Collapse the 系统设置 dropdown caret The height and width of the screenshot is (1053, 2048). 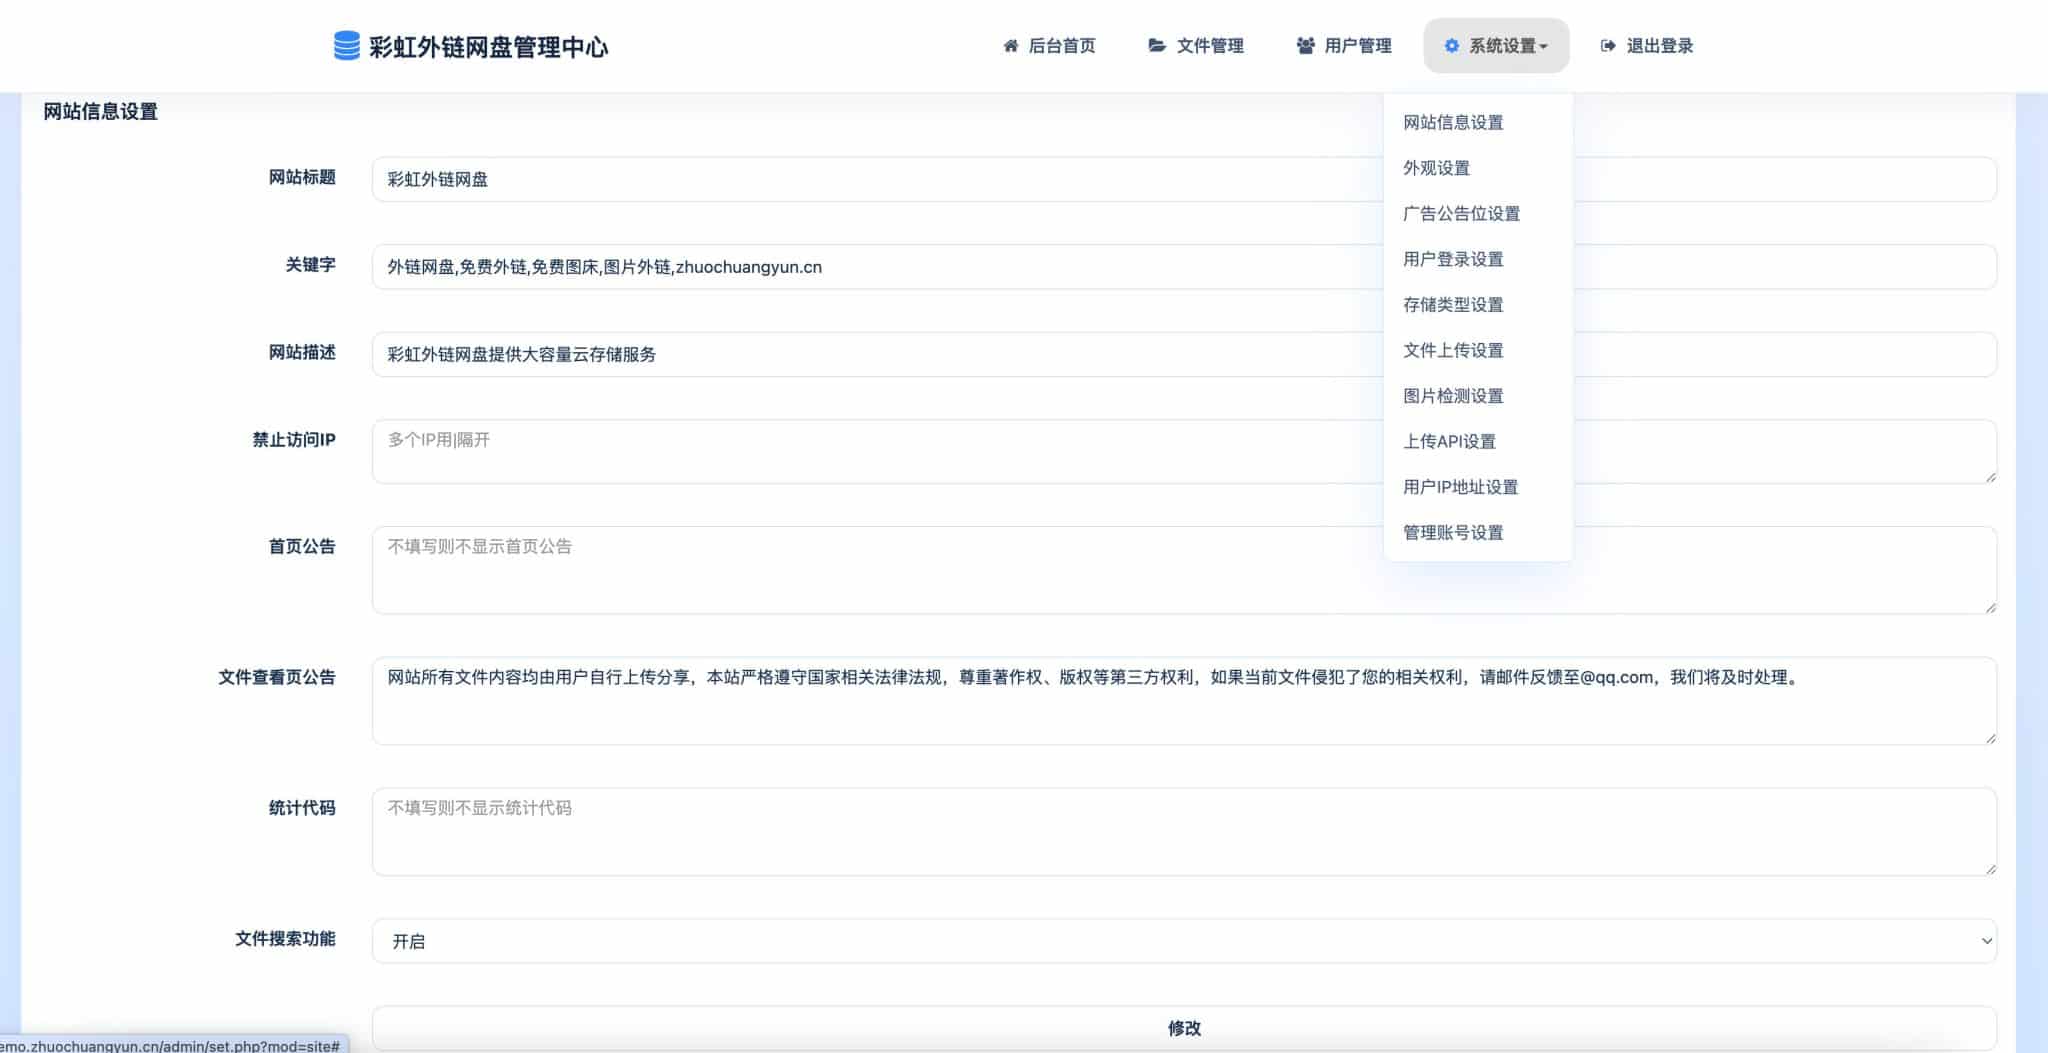tap(1543, 47)
